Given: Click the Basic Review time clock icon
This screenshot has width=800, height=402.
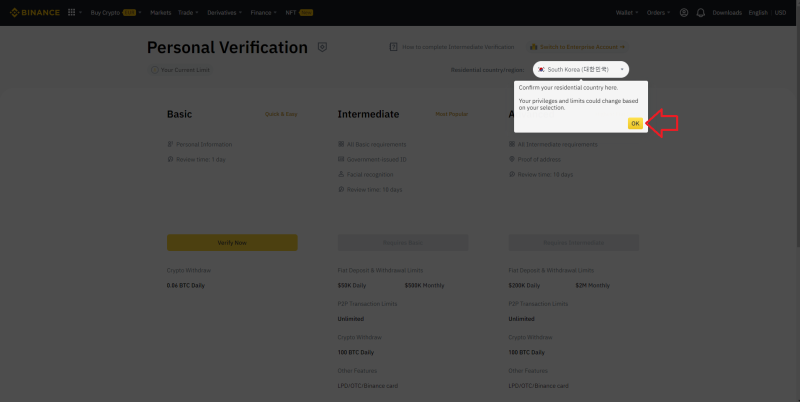Looking at the screenshot, I should [170, 159].
